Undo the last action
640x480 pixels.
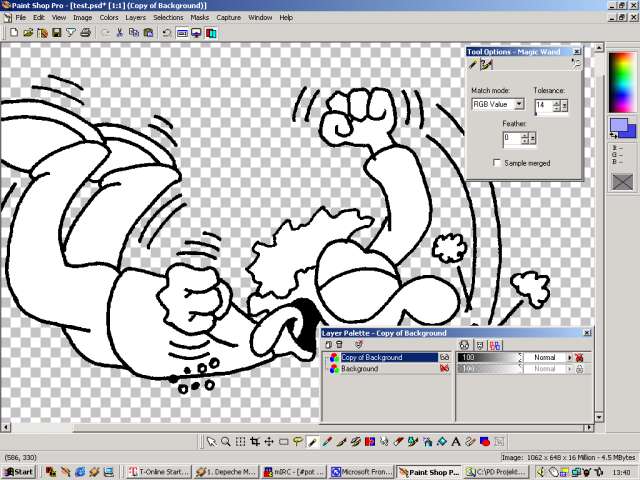click(166, 33)
